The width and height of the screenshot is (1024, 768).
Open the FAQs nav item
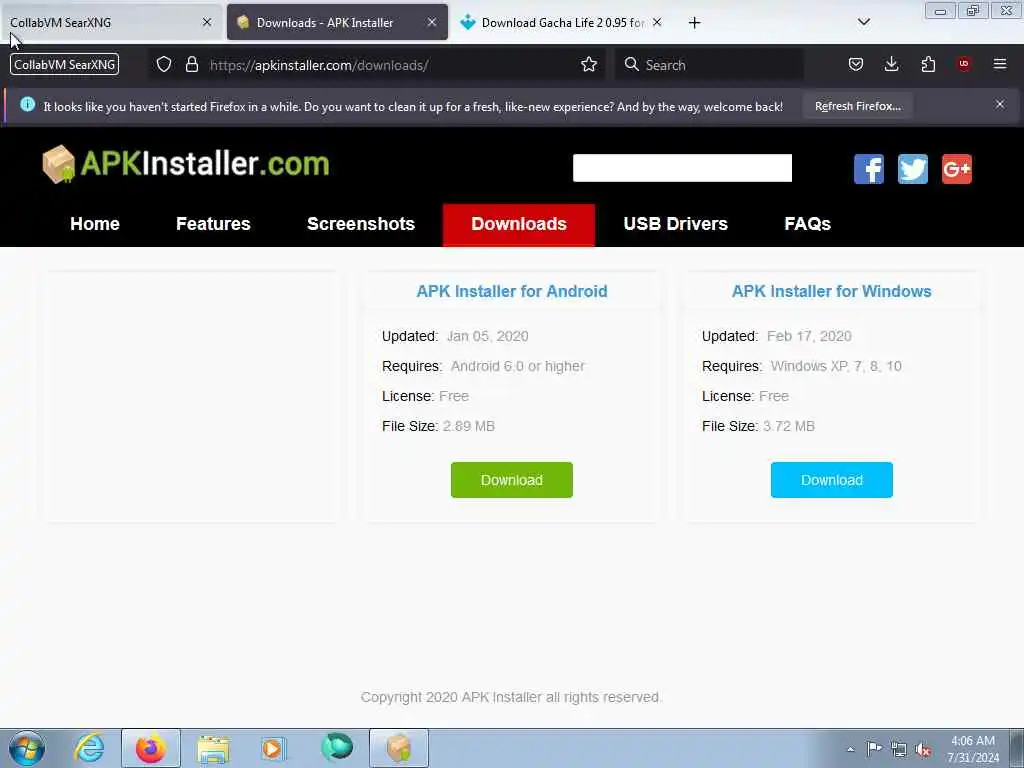coord(807,224)
